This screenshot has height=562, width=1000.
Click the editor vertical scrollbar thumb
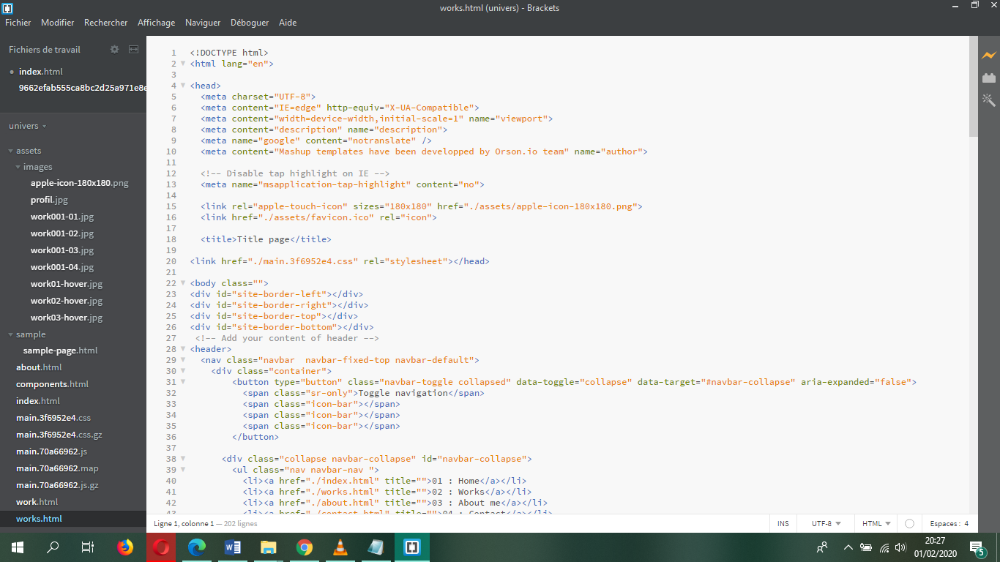[x=973, y=86]
